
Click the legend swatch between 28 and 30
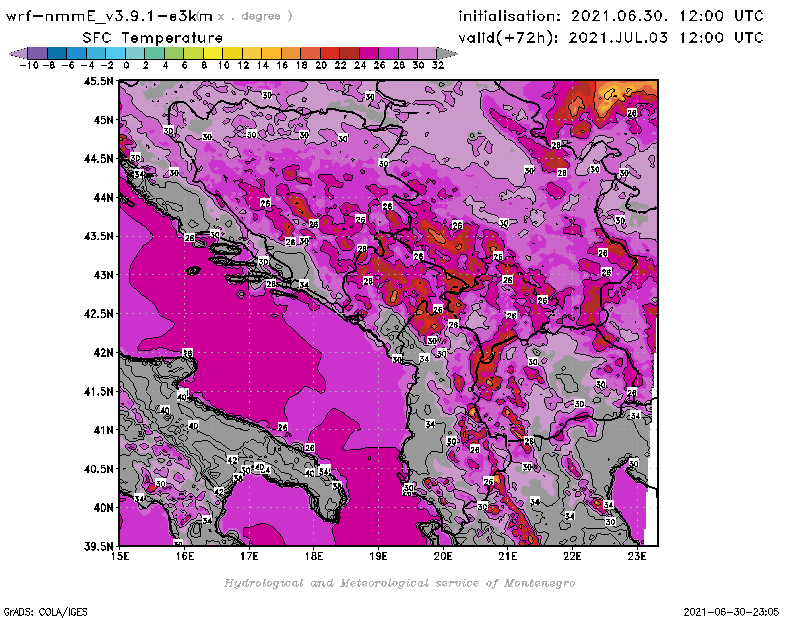point(408,53)
